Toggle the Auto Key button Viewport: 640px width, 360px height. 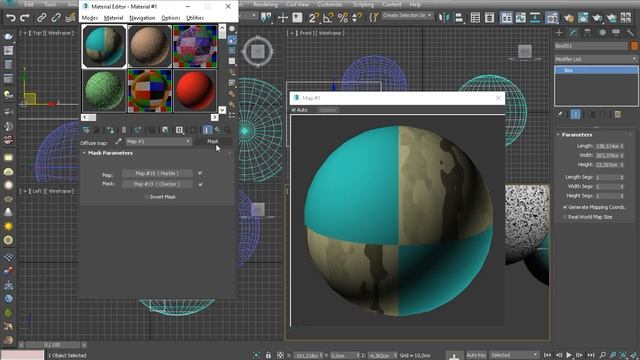click(x=476, y=355)
